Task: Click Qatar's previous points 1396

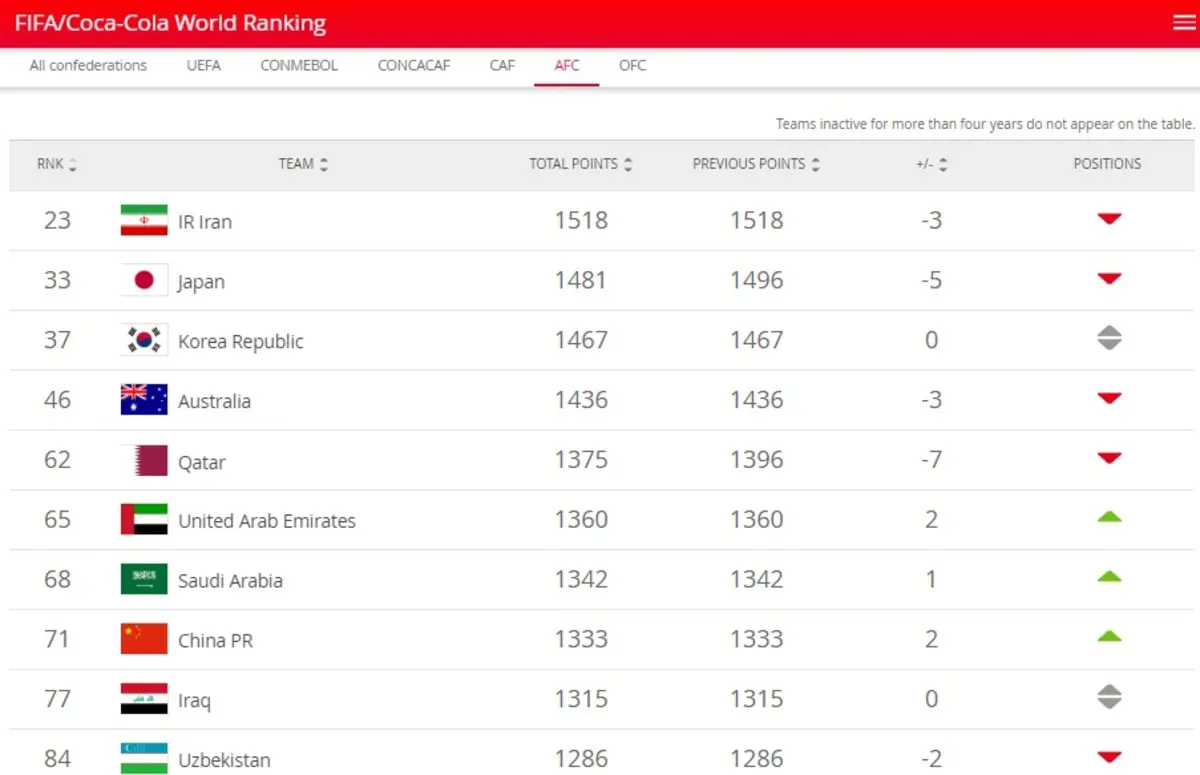Action: pyautogui.click(x=756, y=460)
